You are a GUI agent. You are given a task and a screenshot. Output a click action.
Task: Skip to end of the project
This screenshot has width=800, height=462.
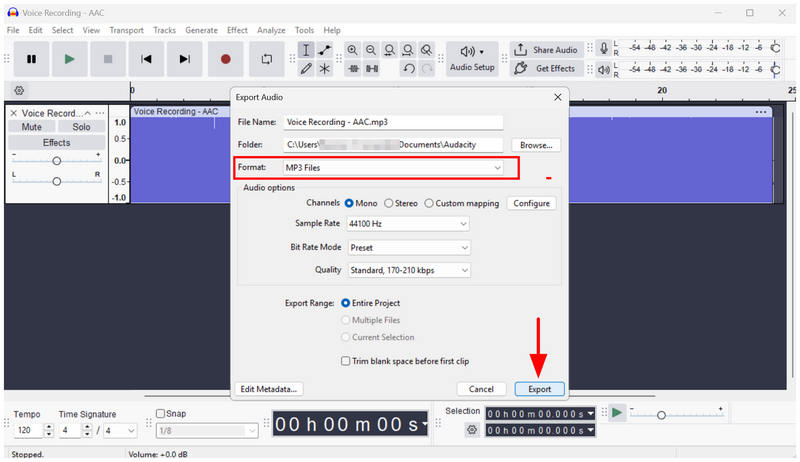[x=185, y=59]
